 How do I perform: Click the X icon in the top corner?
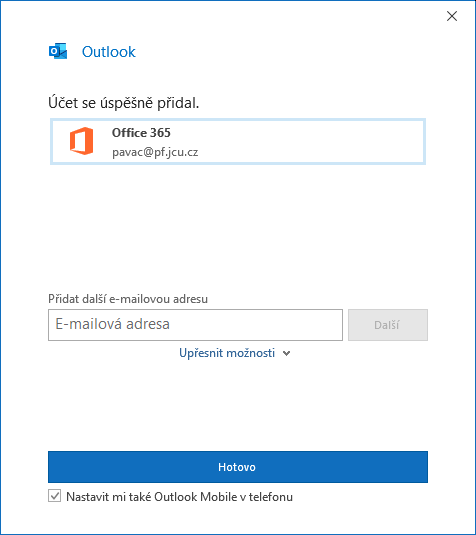point(452,16)
